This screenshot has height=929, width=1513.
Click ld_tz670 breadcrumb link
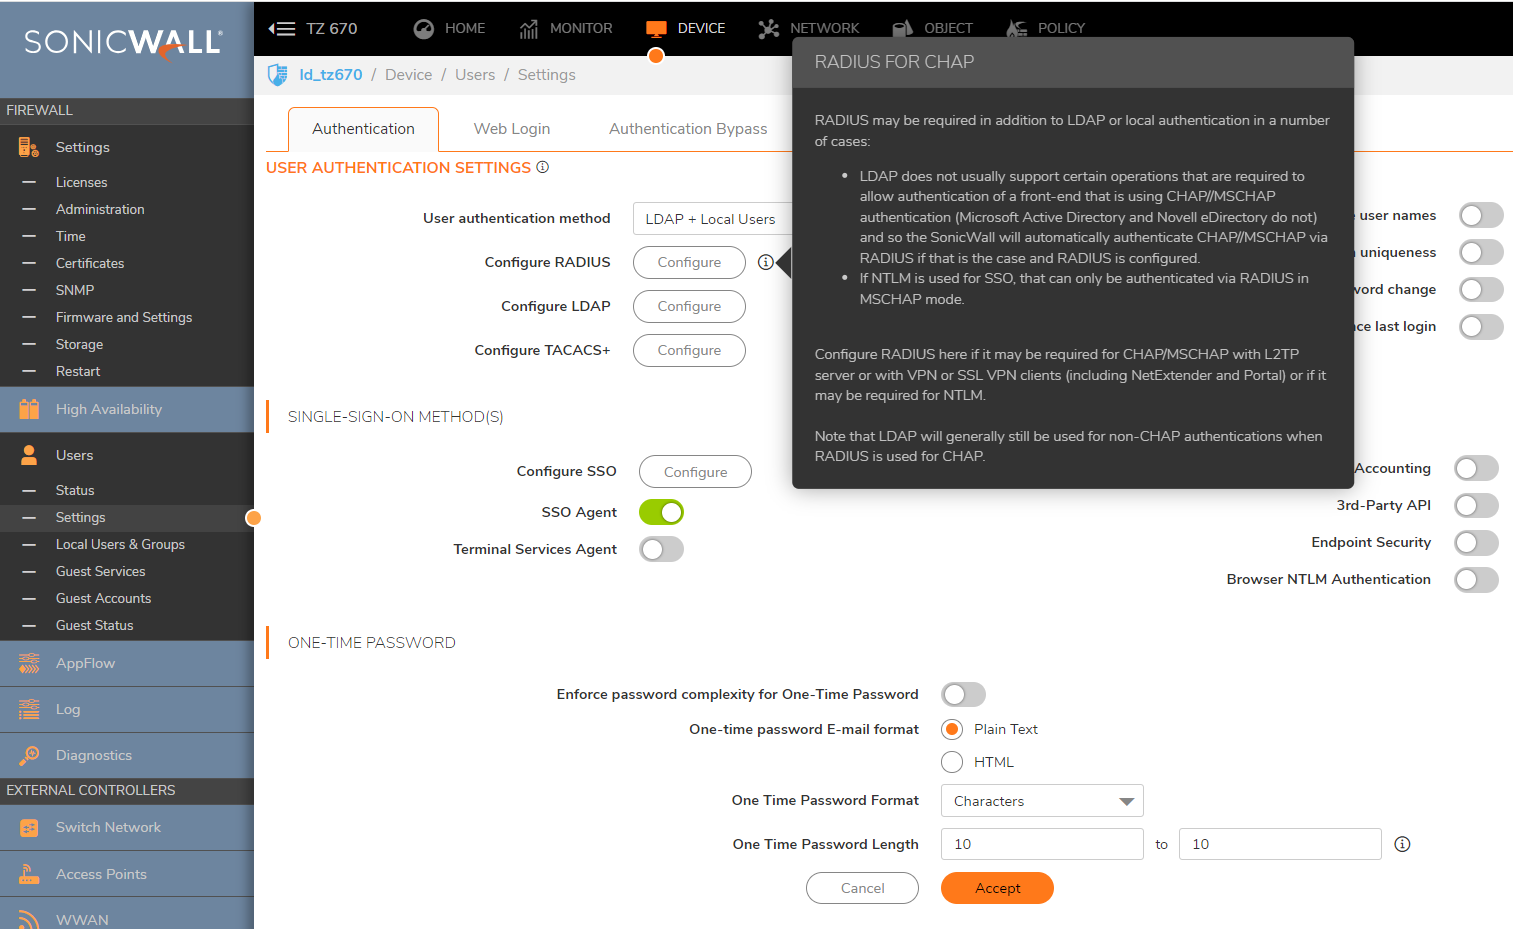coord(331,75)
